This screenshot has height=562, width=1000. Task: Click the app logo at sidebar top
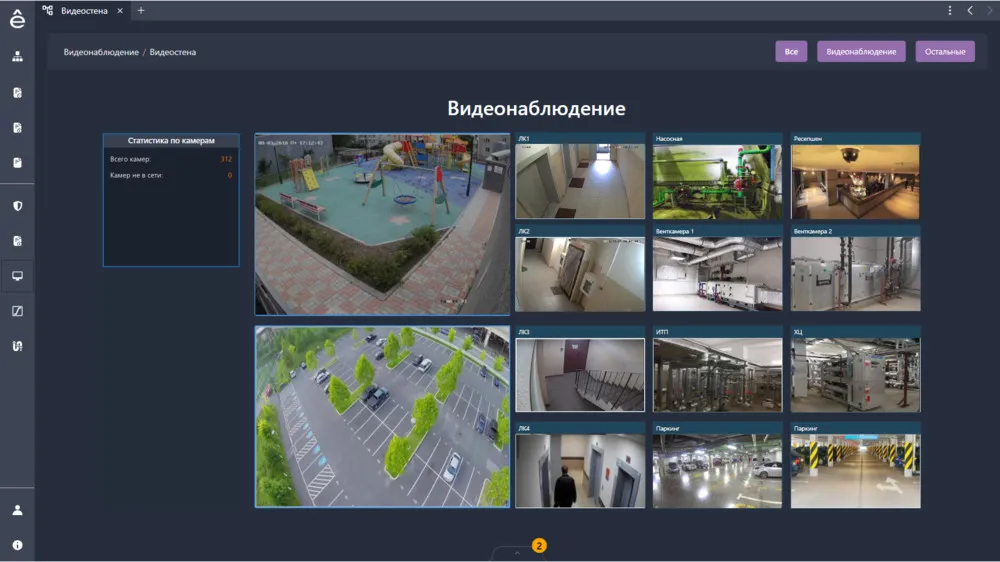(x=17, y=18)
